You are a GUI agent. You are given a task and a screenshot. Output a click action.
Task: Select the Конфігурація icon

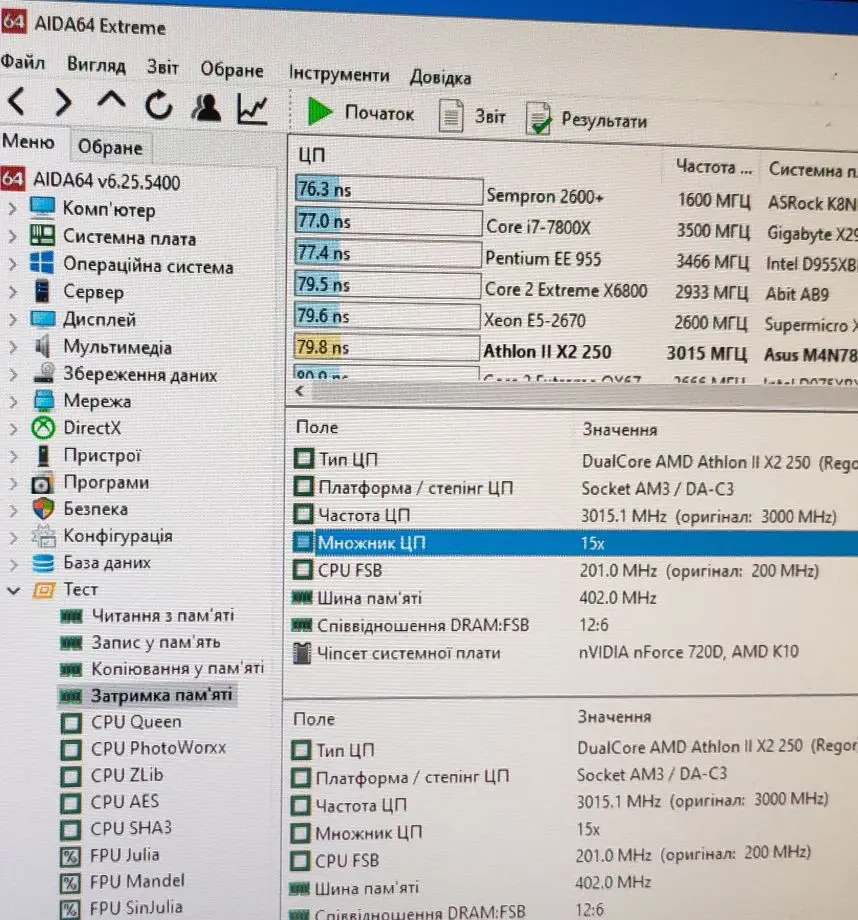[x=43, y=536]
